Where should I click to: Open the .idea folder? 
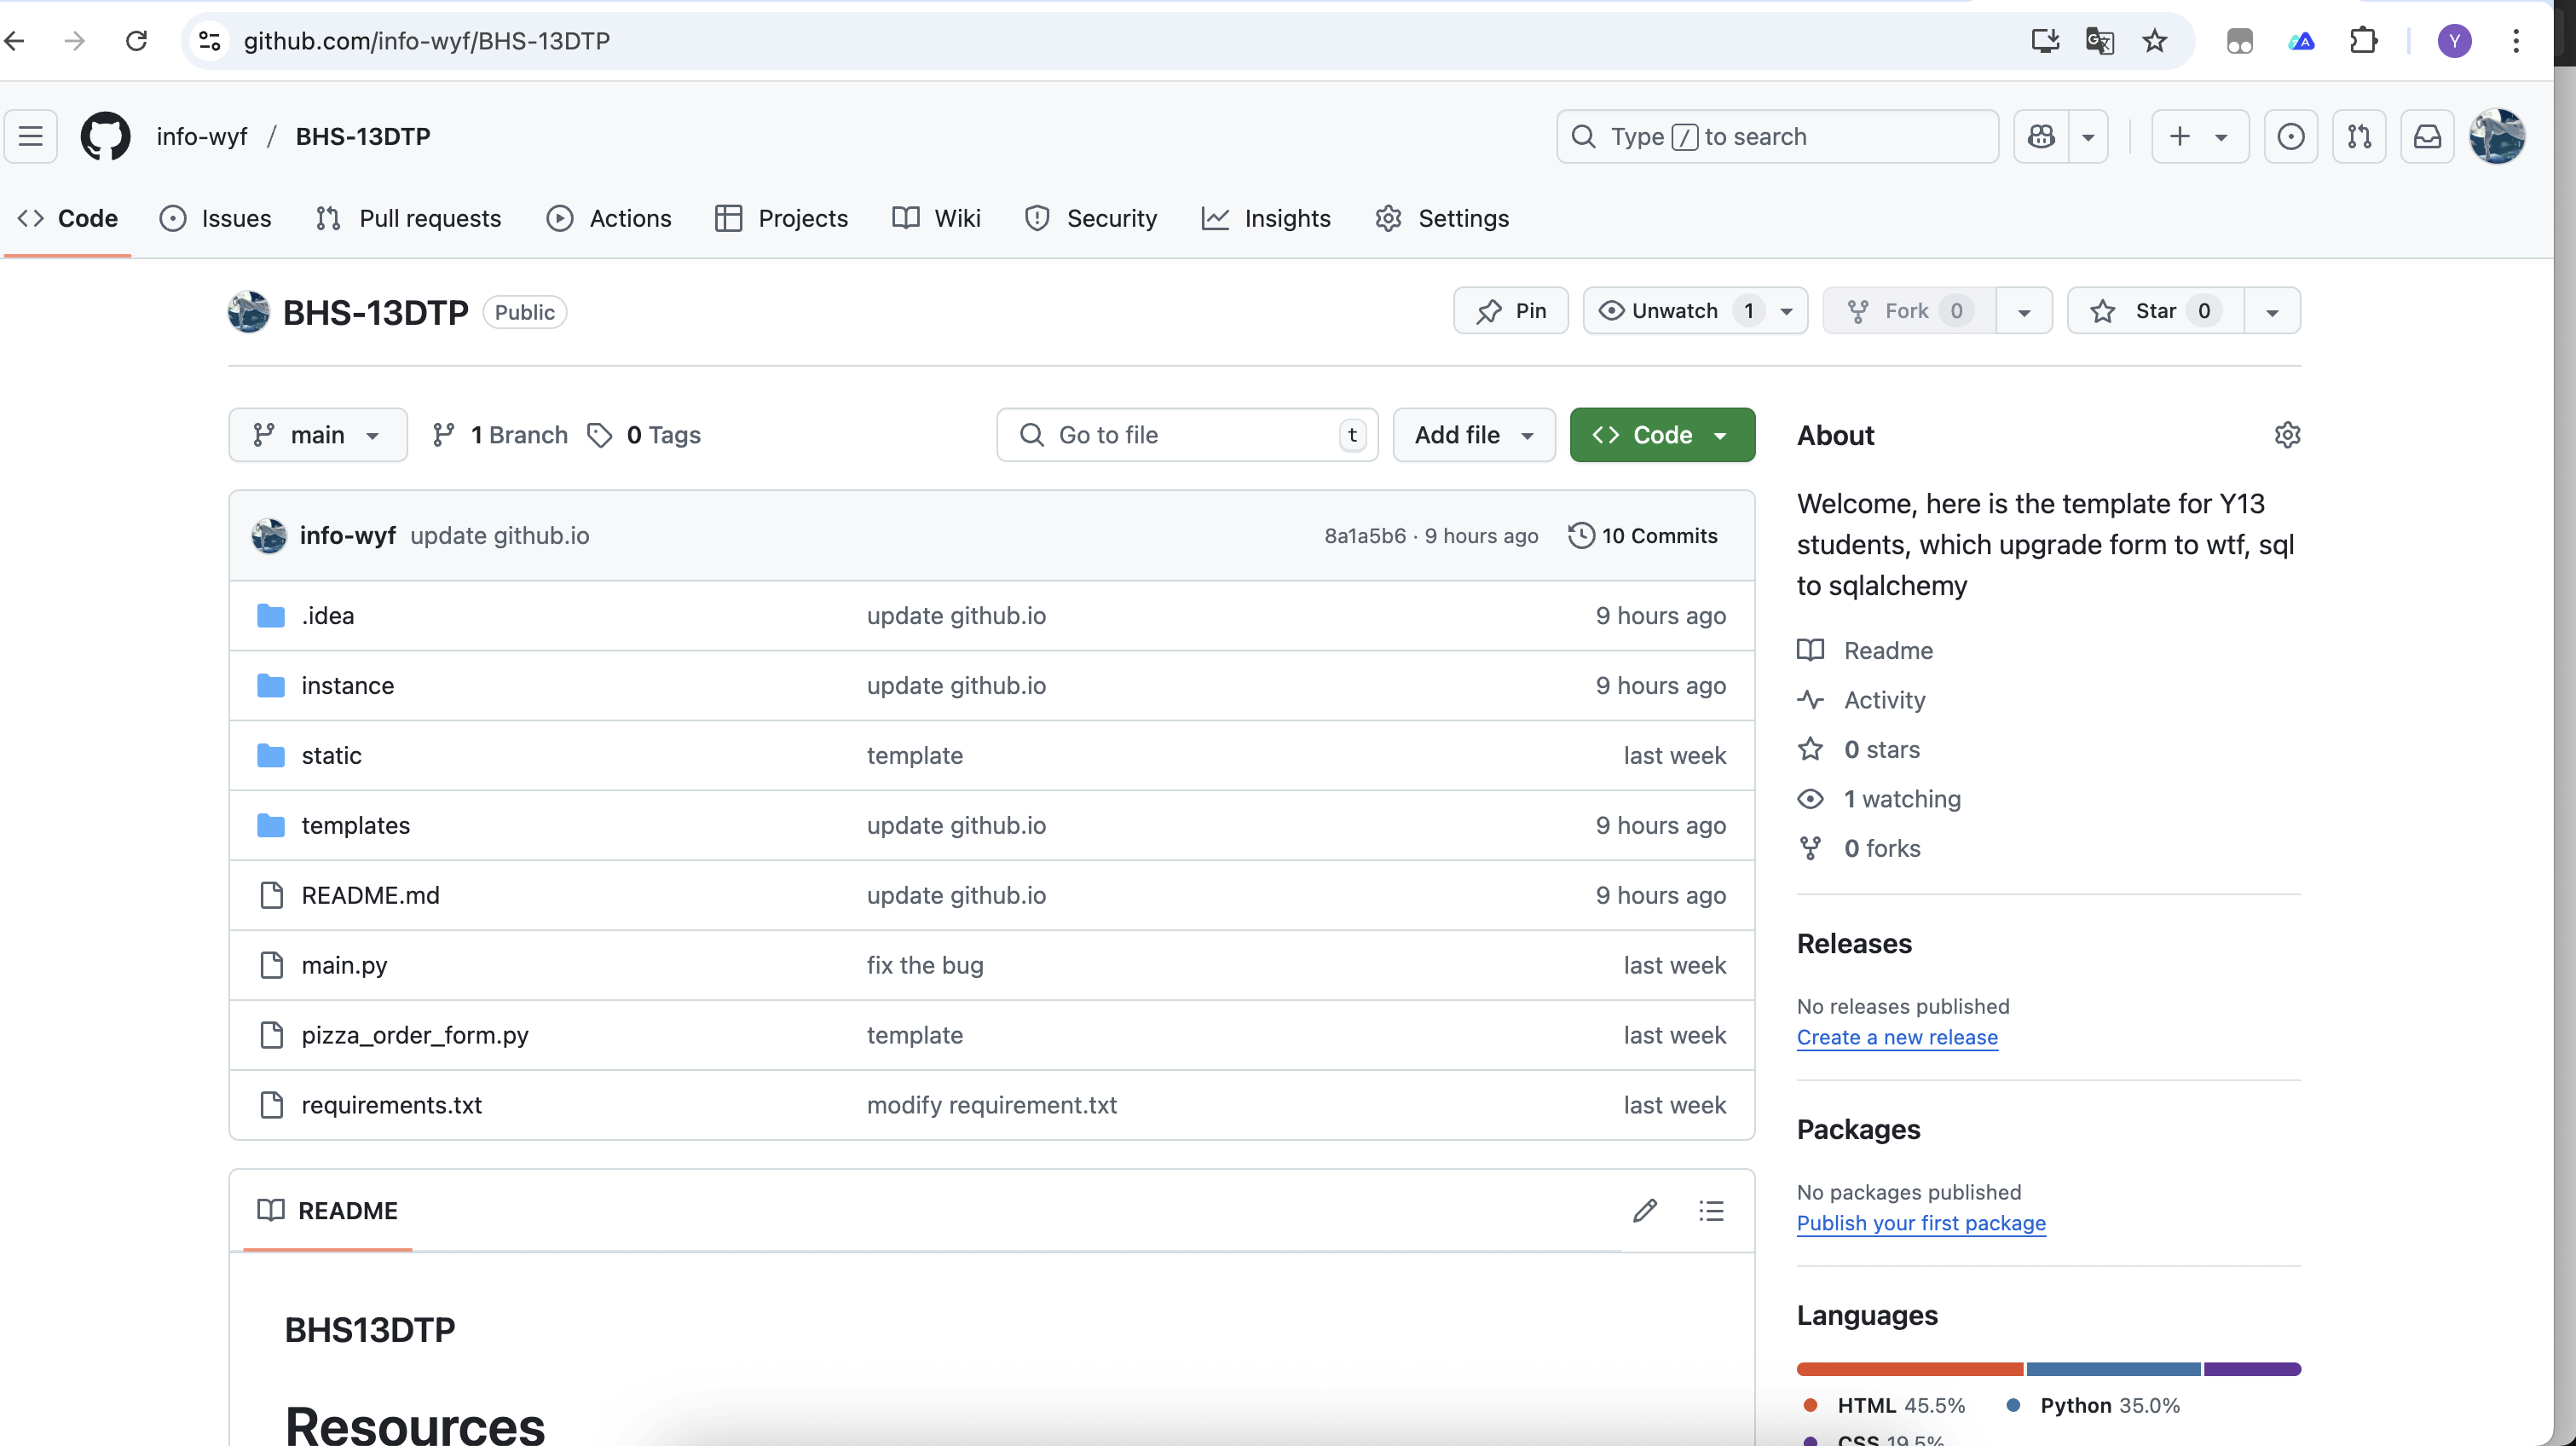(x=327, y=615)
